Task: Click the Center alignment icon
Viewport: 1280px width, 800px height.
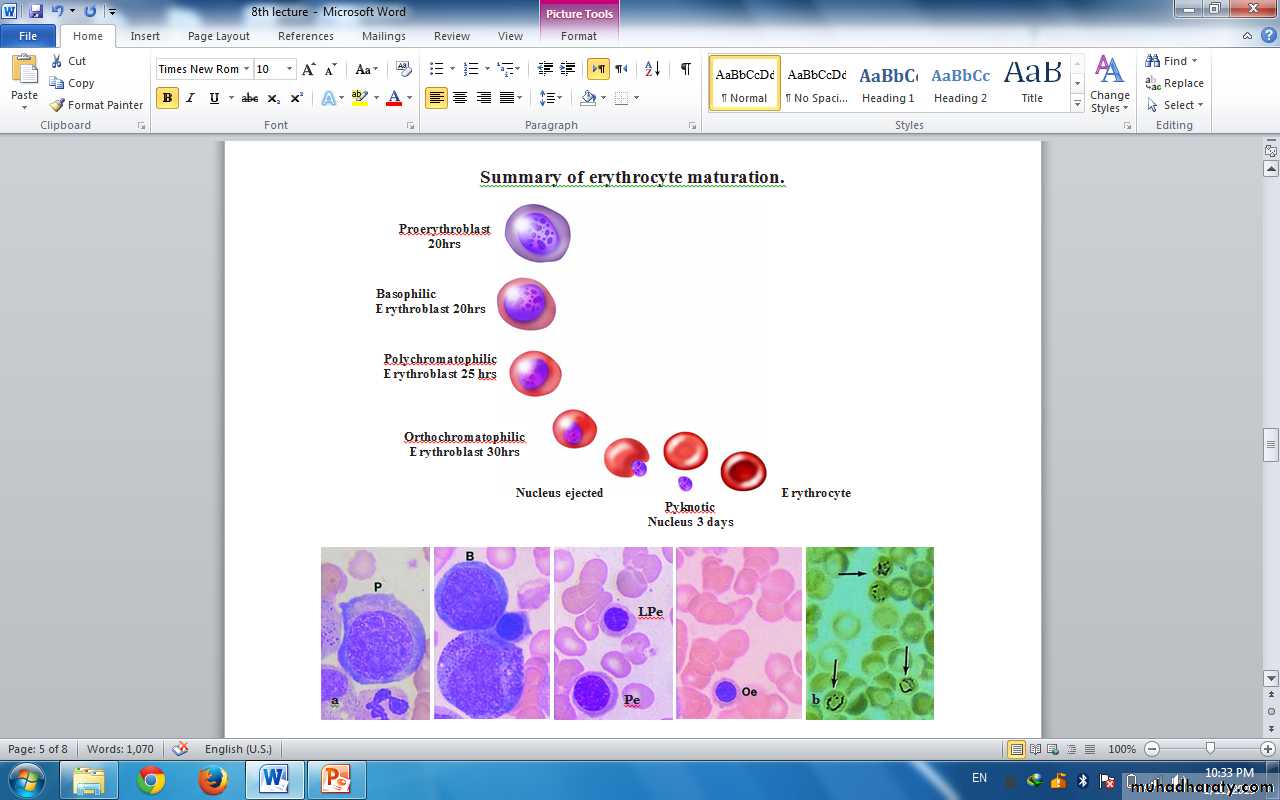Action: click(x=460, y=98)
